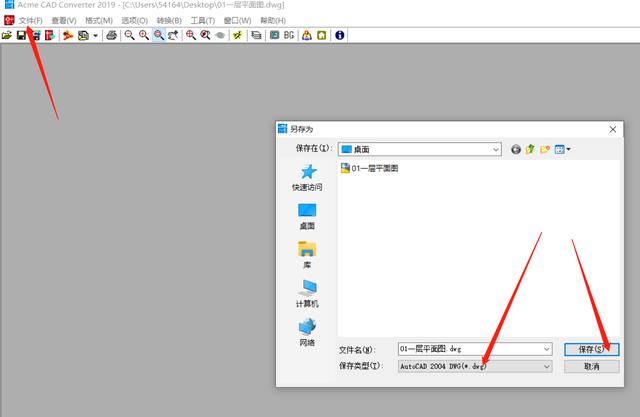Open the 选项(O) menu
640x417 pixels.
tap(134, 20)
